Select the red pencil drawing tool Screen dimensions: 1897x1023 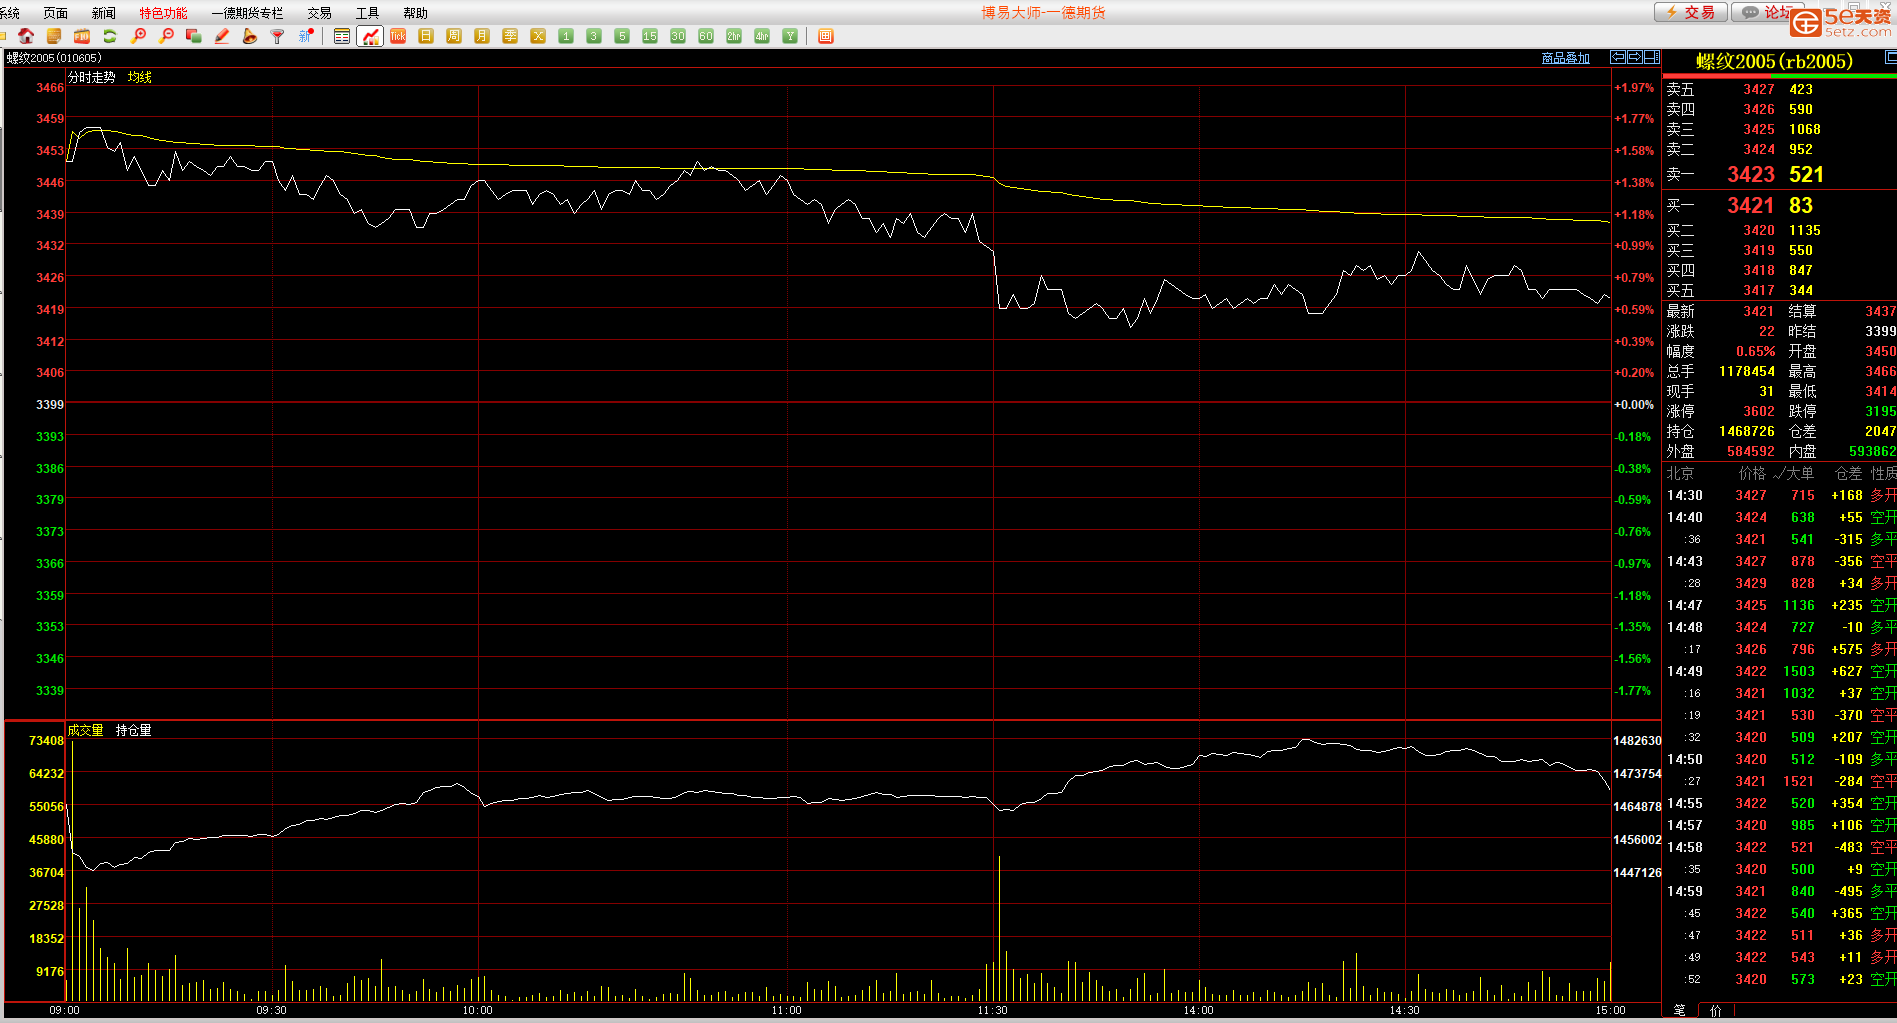point(222,36)
